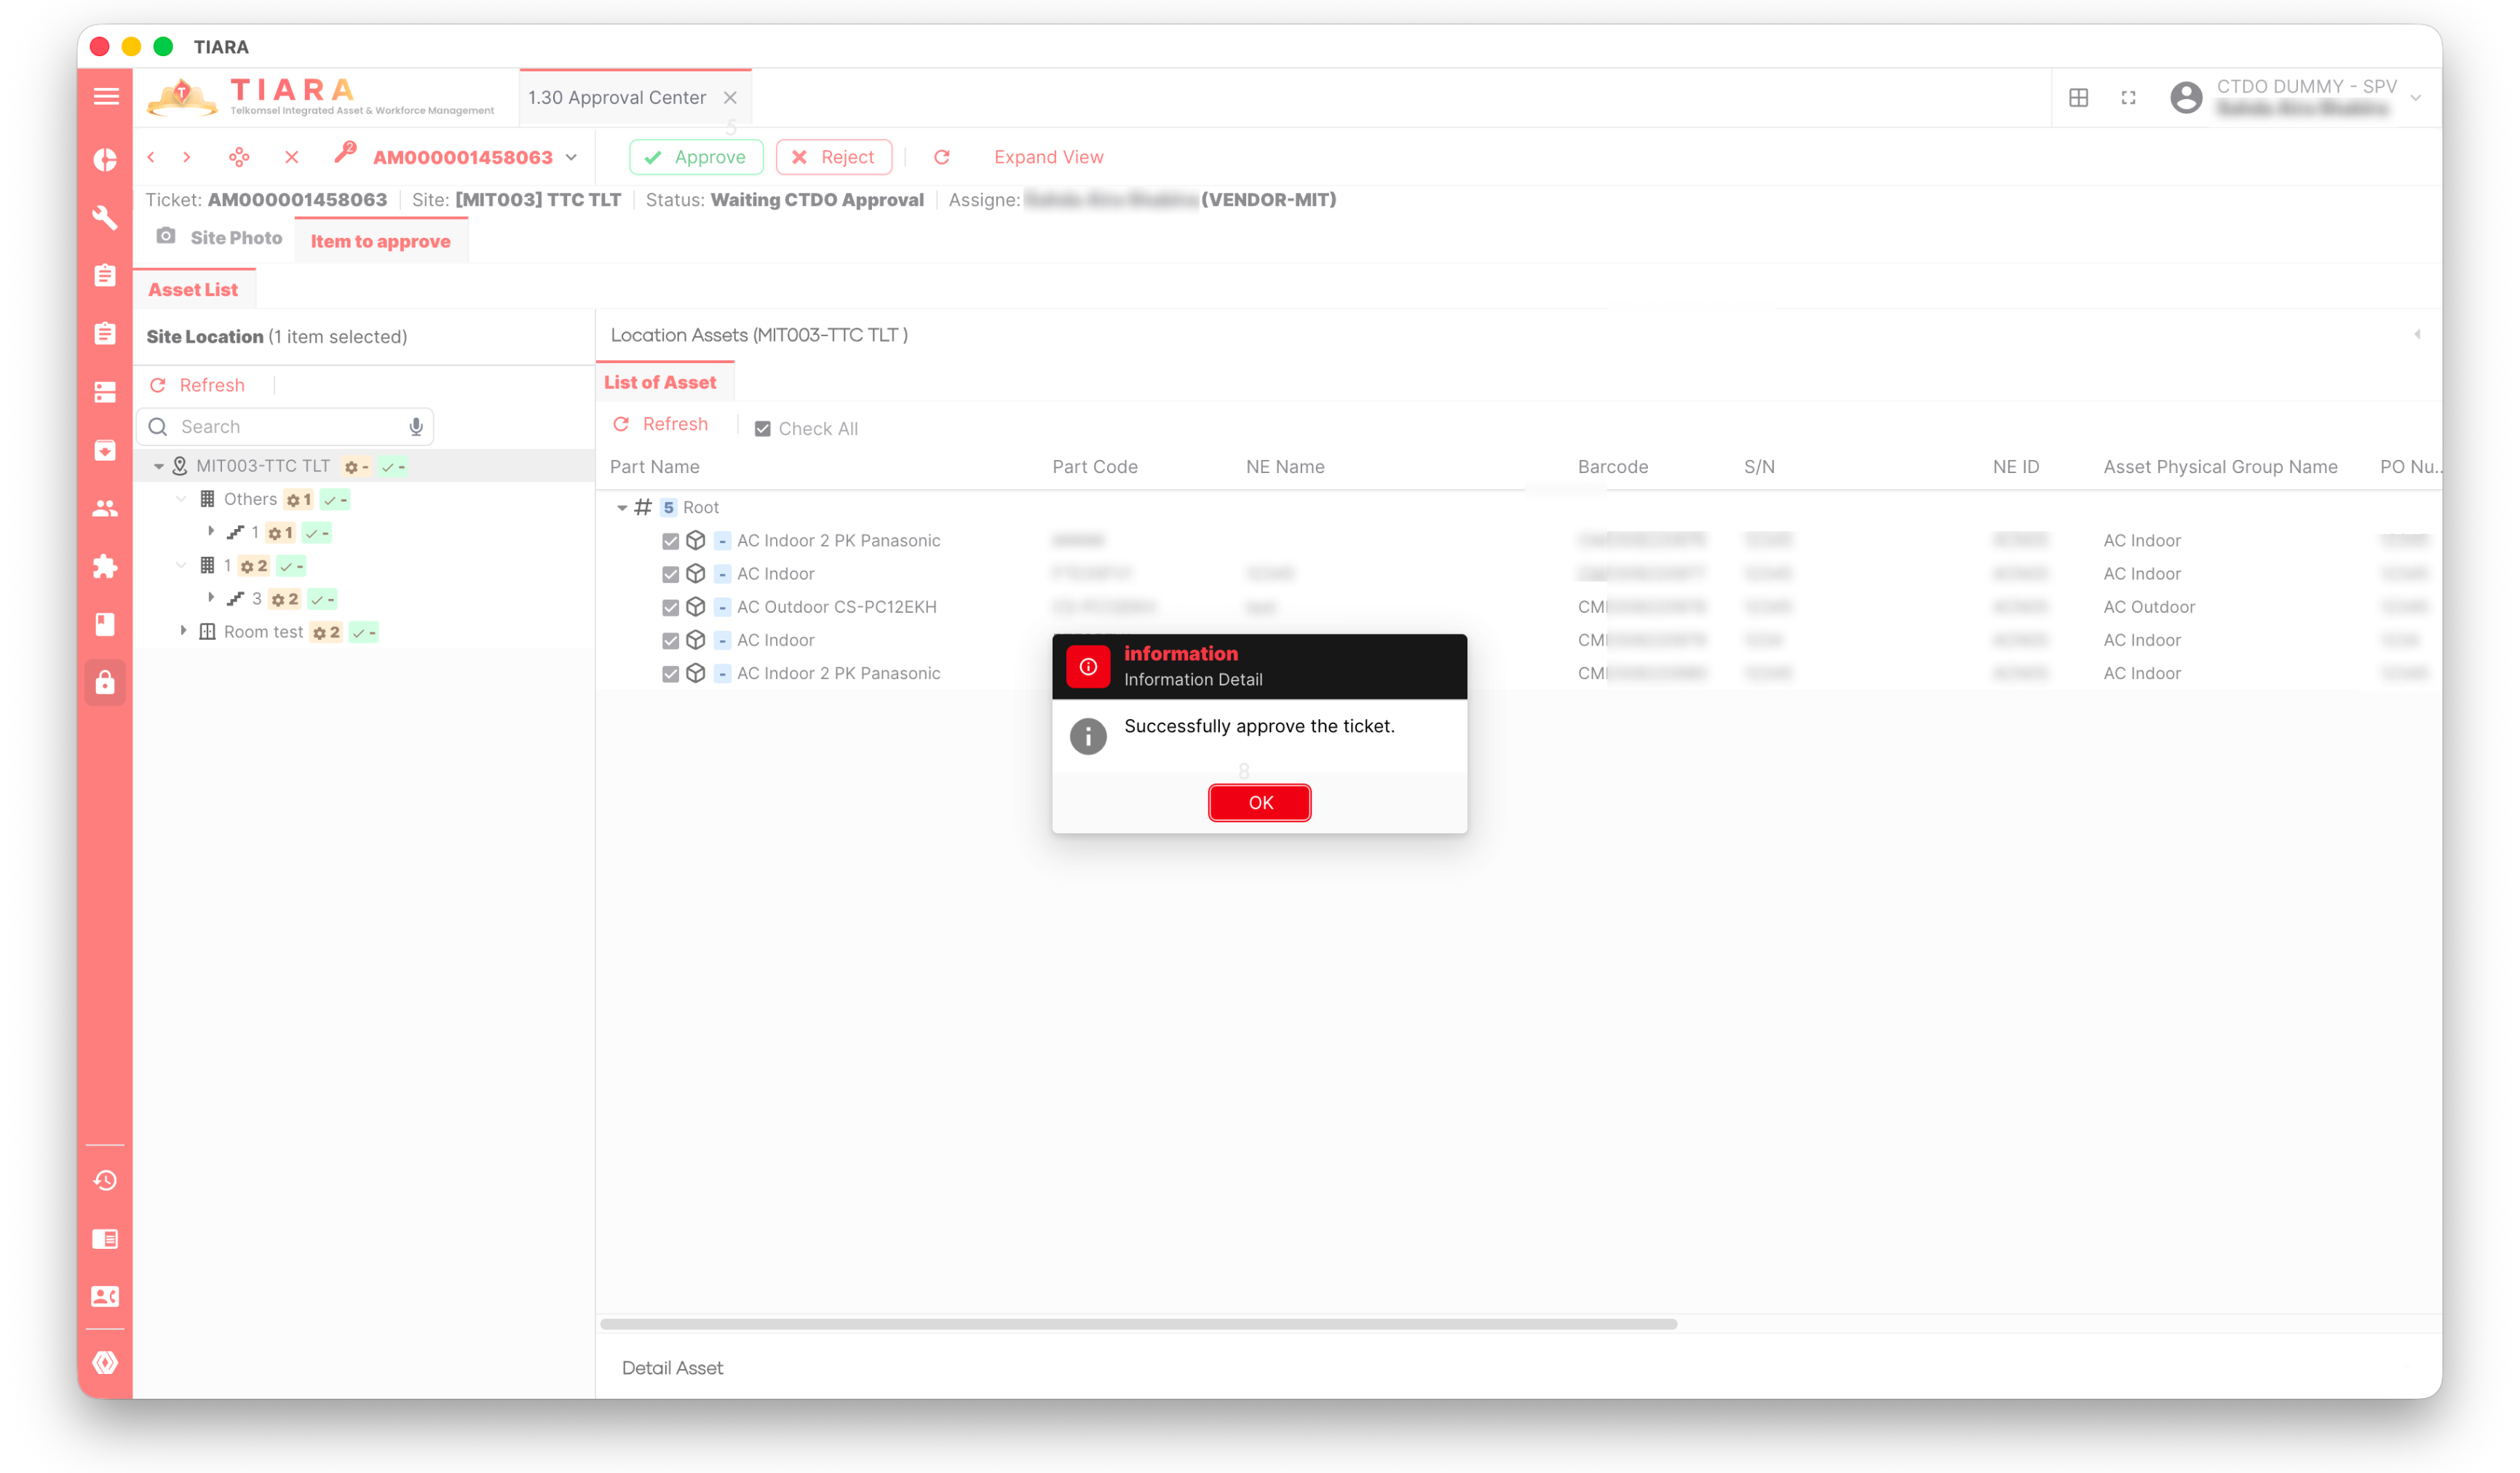Open the history clock sidebar icon

[105, 1181]
